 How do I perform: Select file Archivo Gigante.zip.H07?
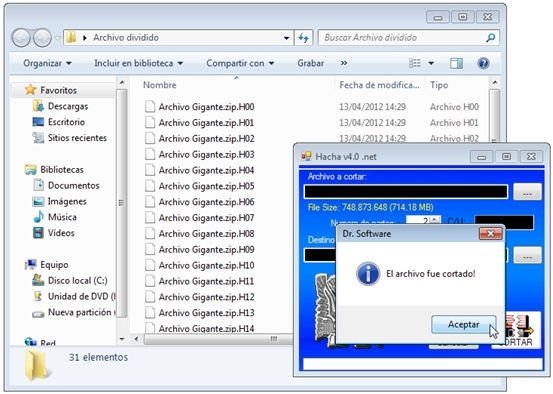click(206, 218)
